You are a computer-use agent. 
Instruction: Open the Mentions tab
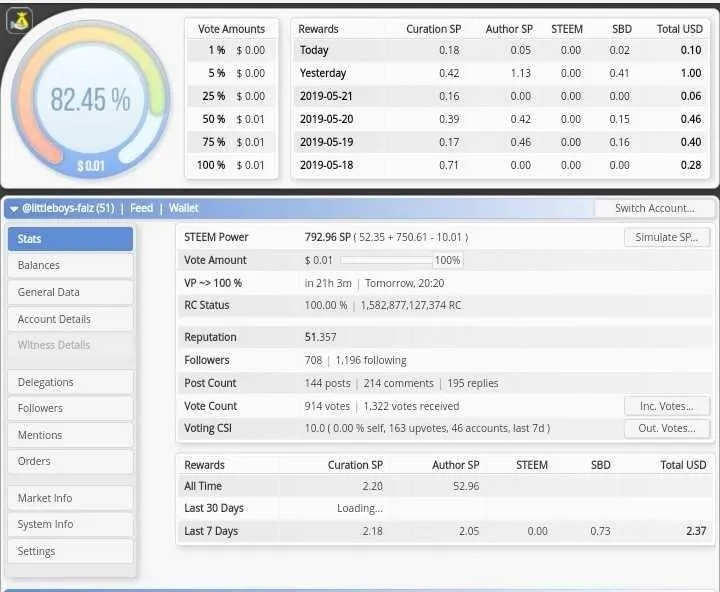(70, 435)
